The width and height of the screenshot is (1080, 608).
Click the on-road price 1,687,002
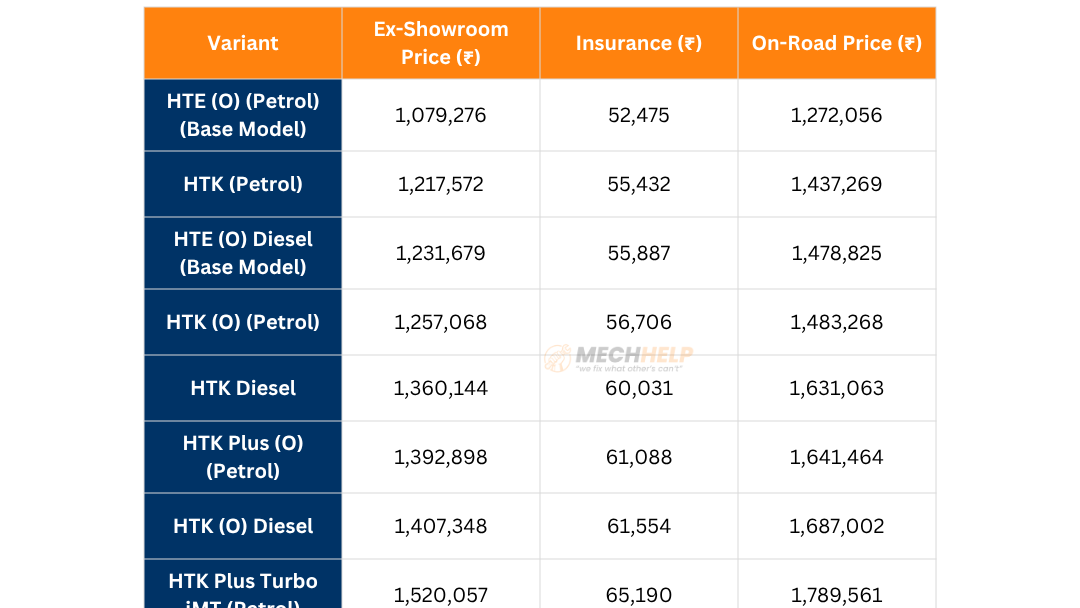point(837,526)
